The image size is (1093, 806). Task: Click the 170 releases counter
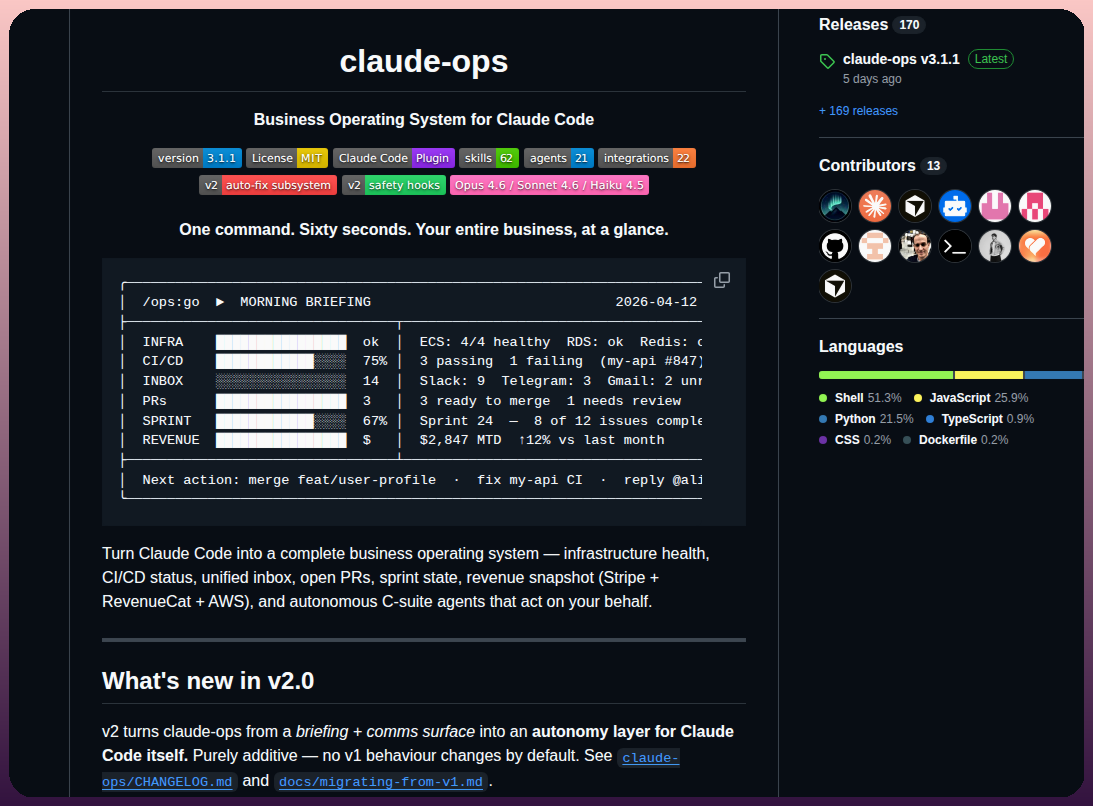(x=909, y=25)
